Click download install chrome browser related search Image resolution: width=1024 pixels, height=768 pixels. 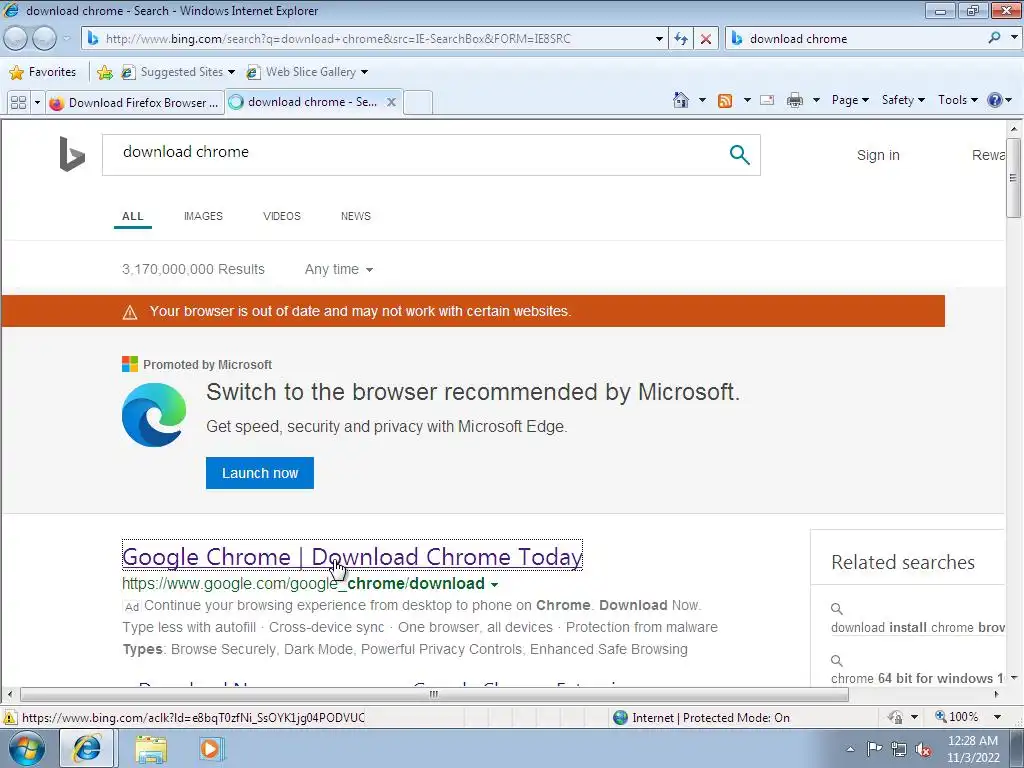pos(917,628)
